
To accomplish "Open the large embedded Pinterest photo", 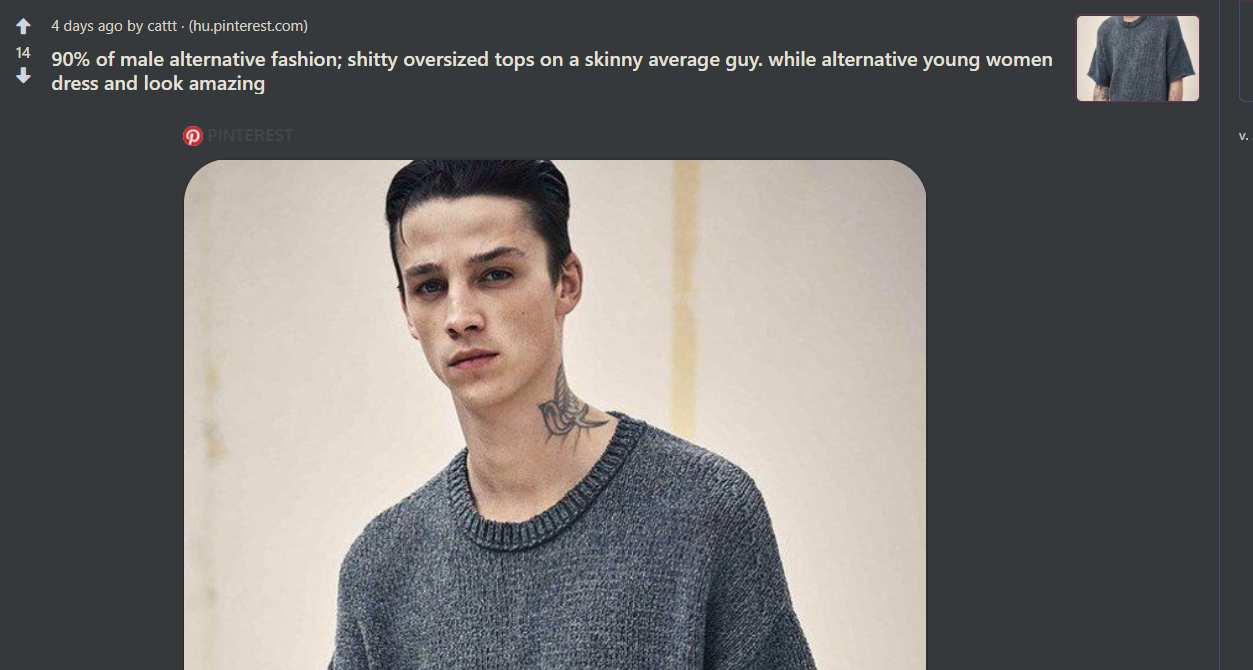I will point(555,415).
